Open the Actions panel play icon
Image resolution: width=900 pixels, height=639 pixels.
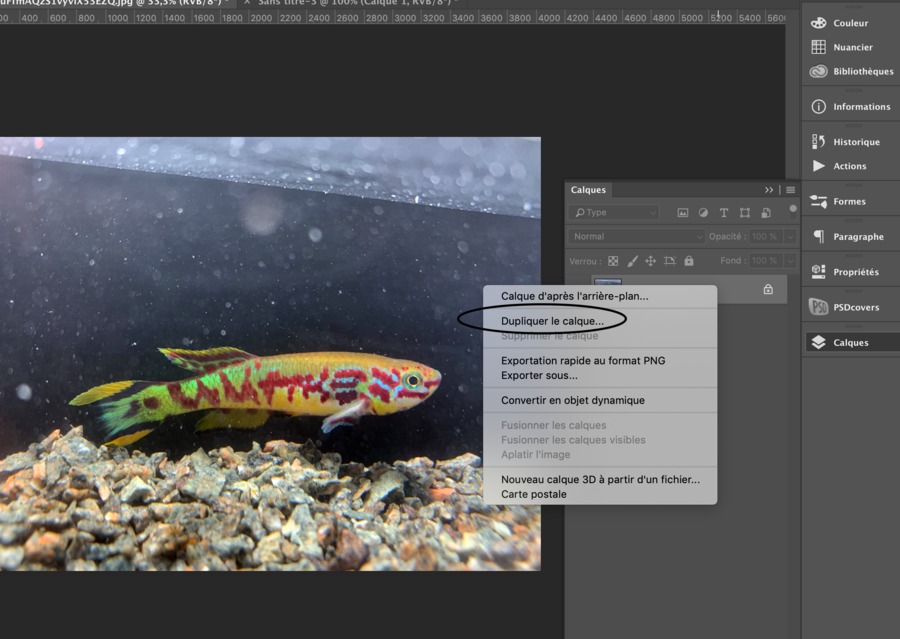(818, 166)
